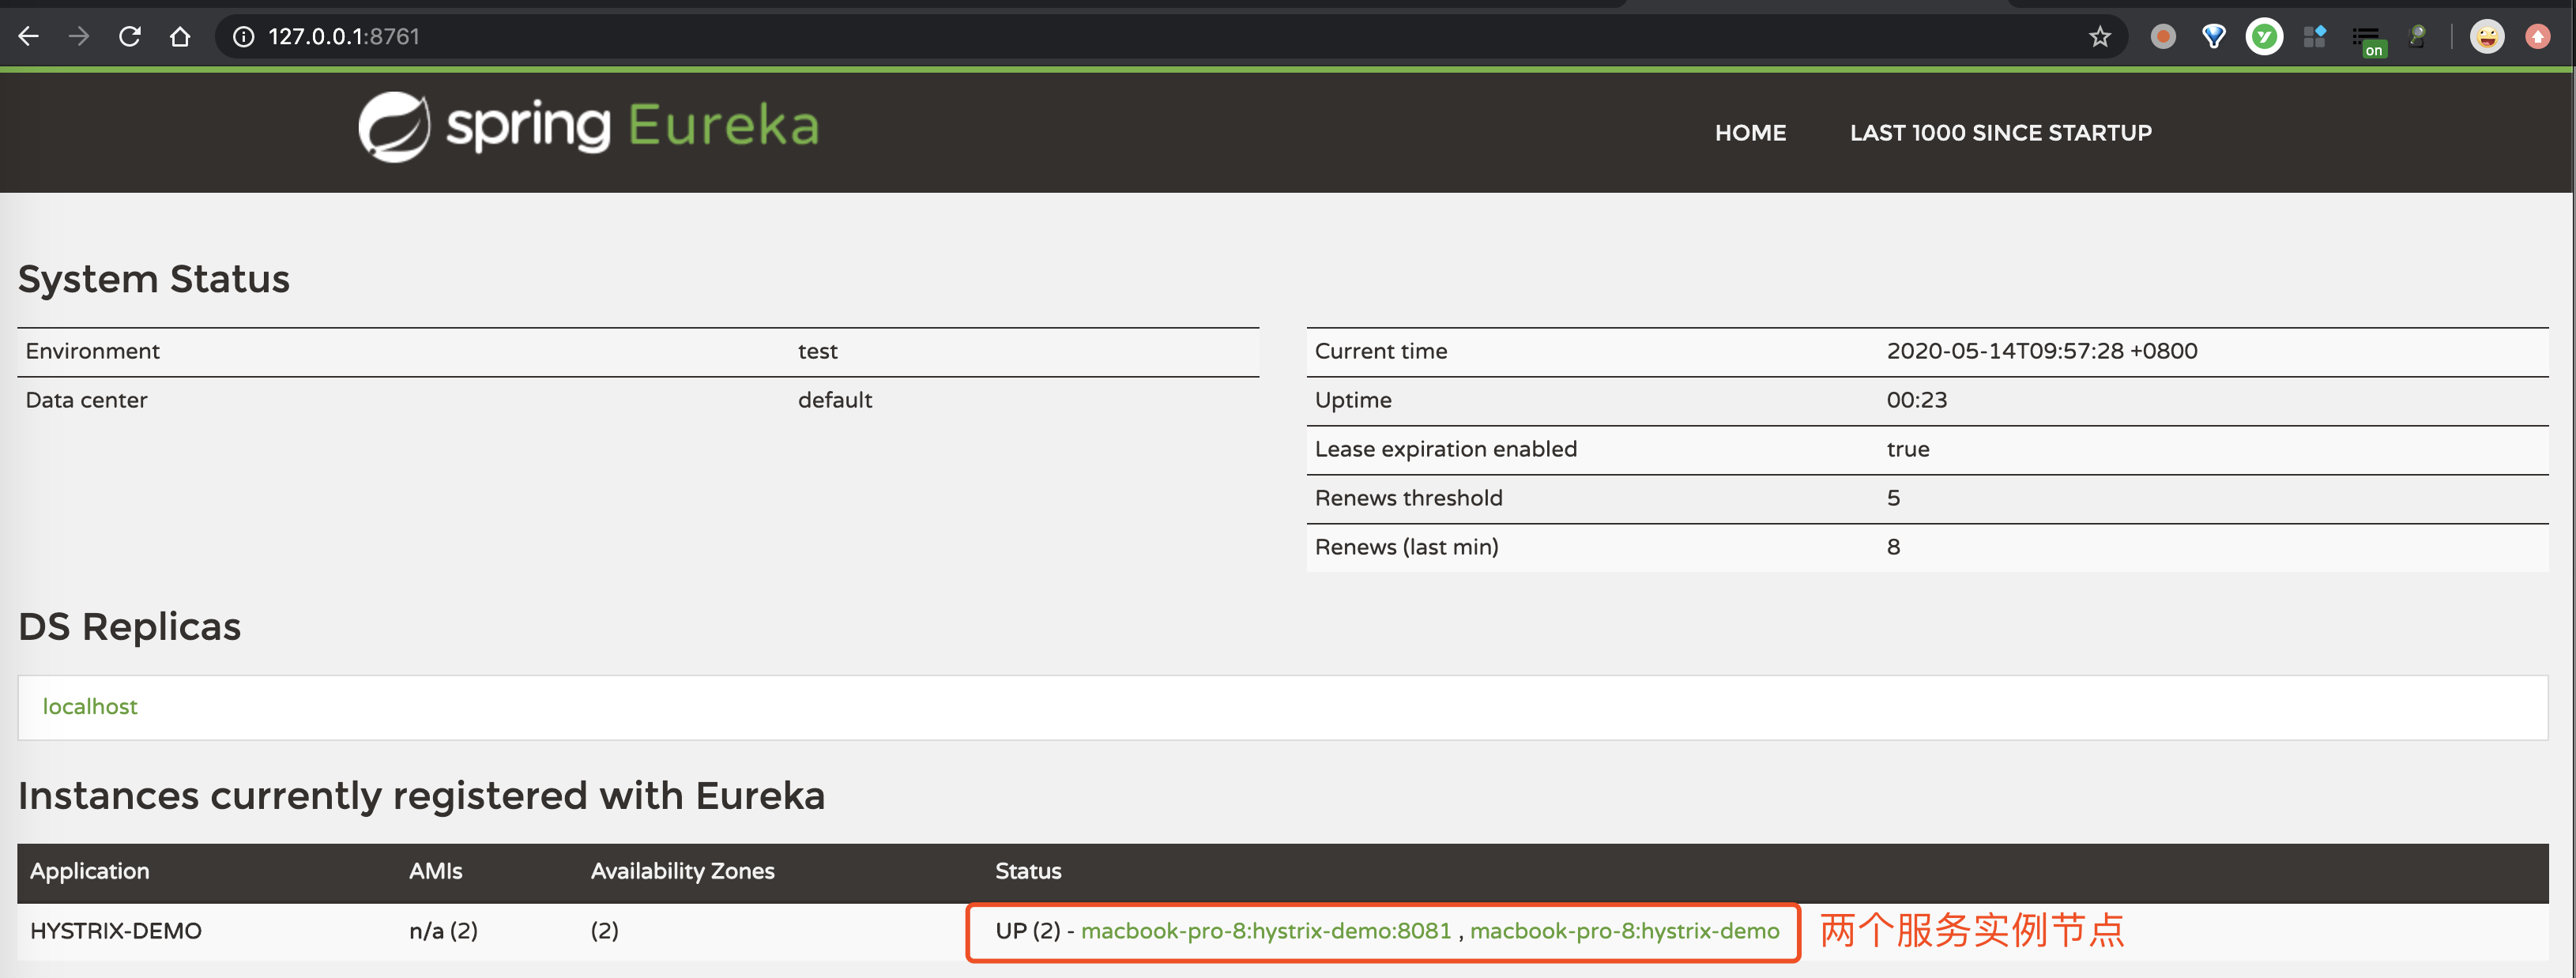Open the grid-with-diamond extension icon
2576x978 pixels.
[x=2314, y=37]
